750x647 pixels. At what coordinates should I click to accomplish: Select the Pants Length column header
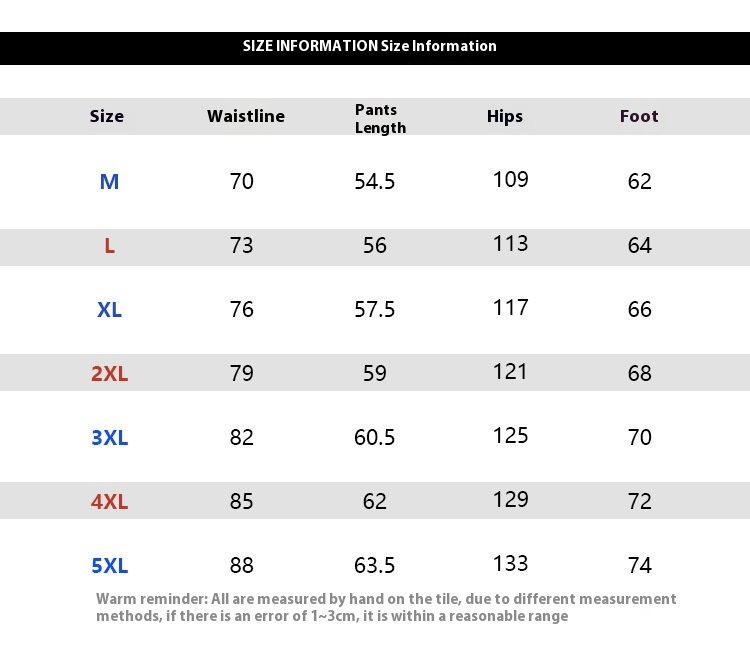[x=380, y=118]
